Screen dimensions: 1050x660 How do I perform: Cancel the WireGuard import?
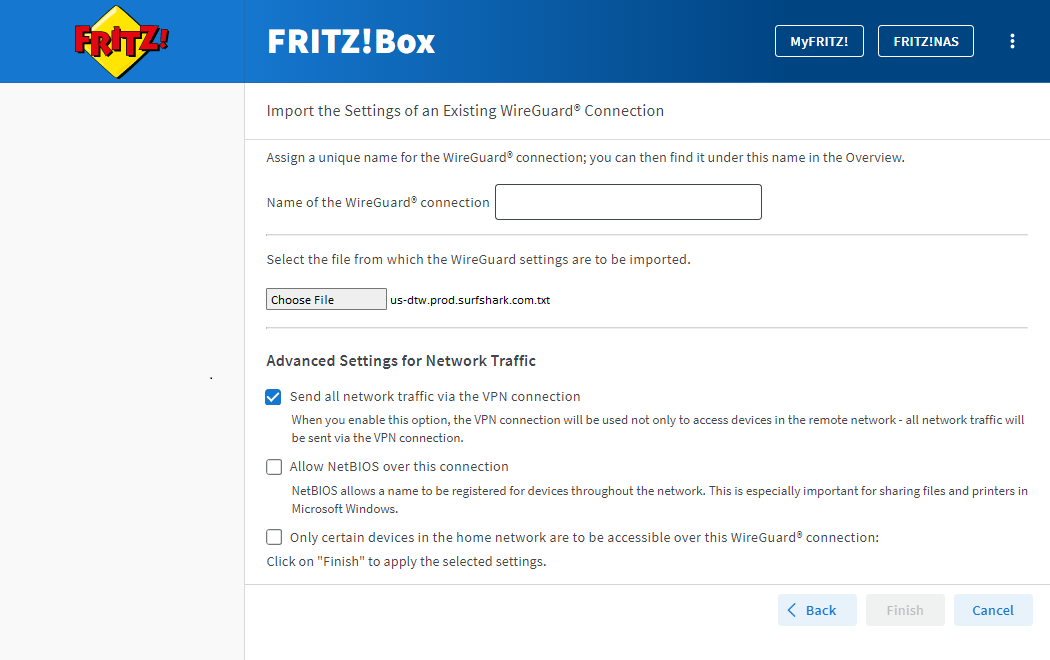[993, 610]
